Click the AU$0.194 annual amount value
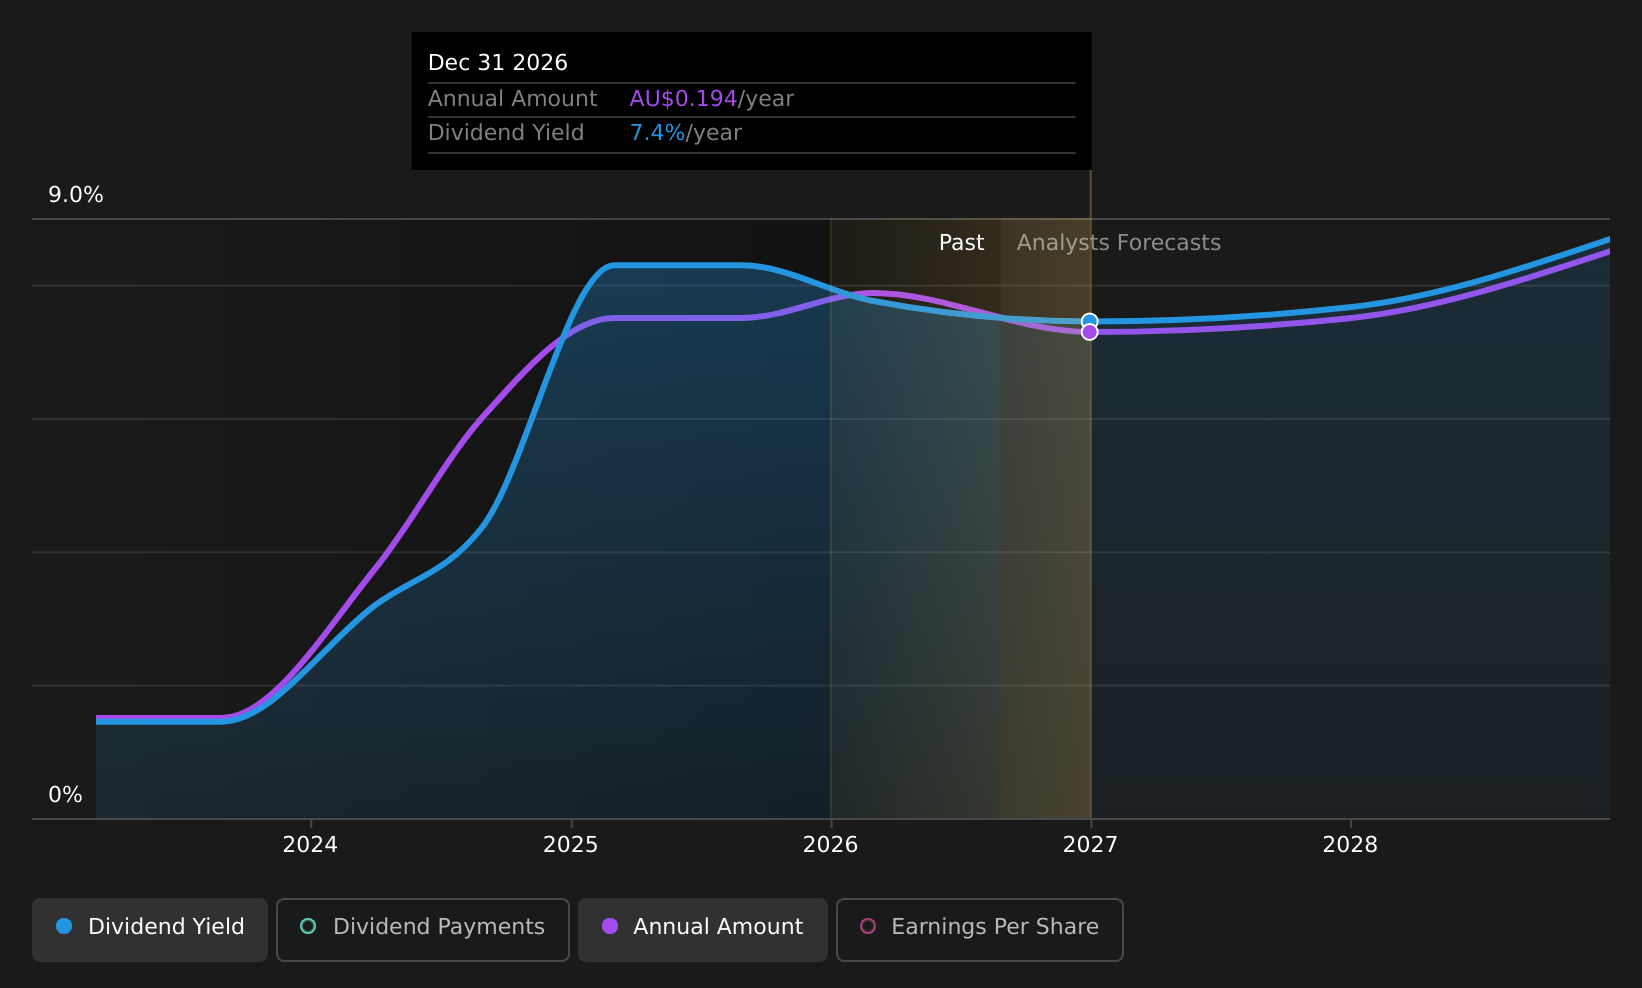Image resolution: width=1642 pixels, height=988 pixels. coord(683,99)
